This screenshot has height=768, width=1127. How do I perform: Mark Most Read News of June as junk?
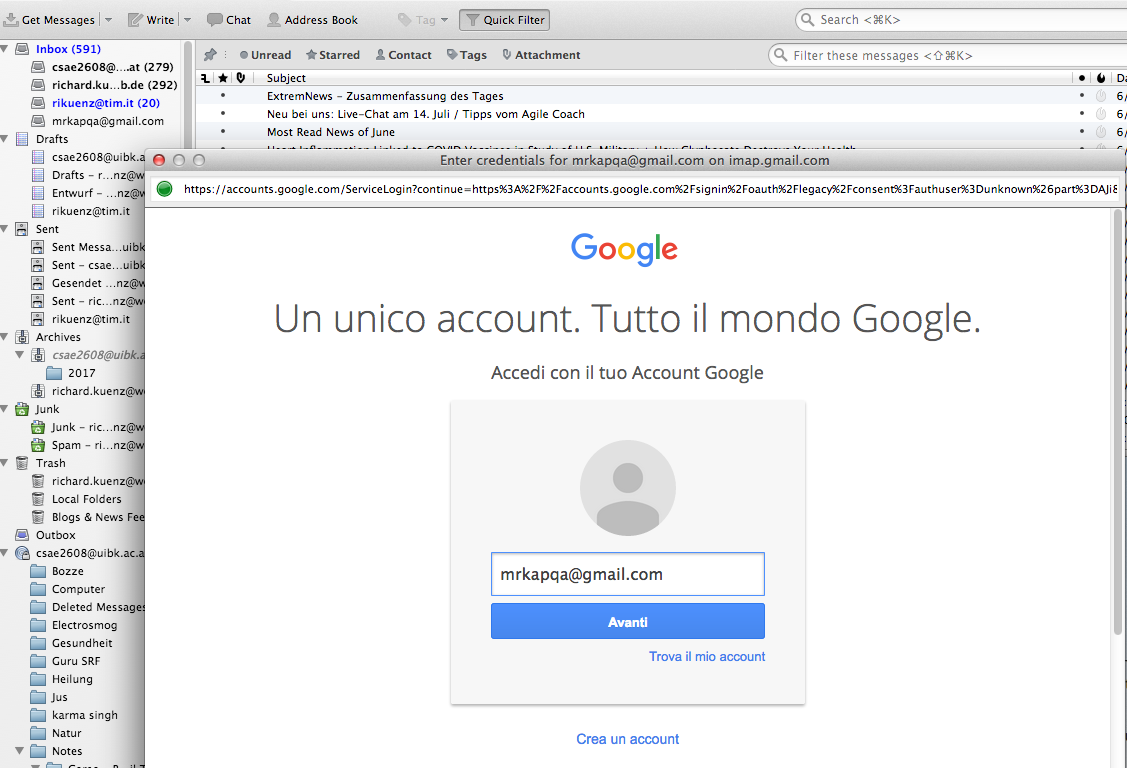[1100, 131]
